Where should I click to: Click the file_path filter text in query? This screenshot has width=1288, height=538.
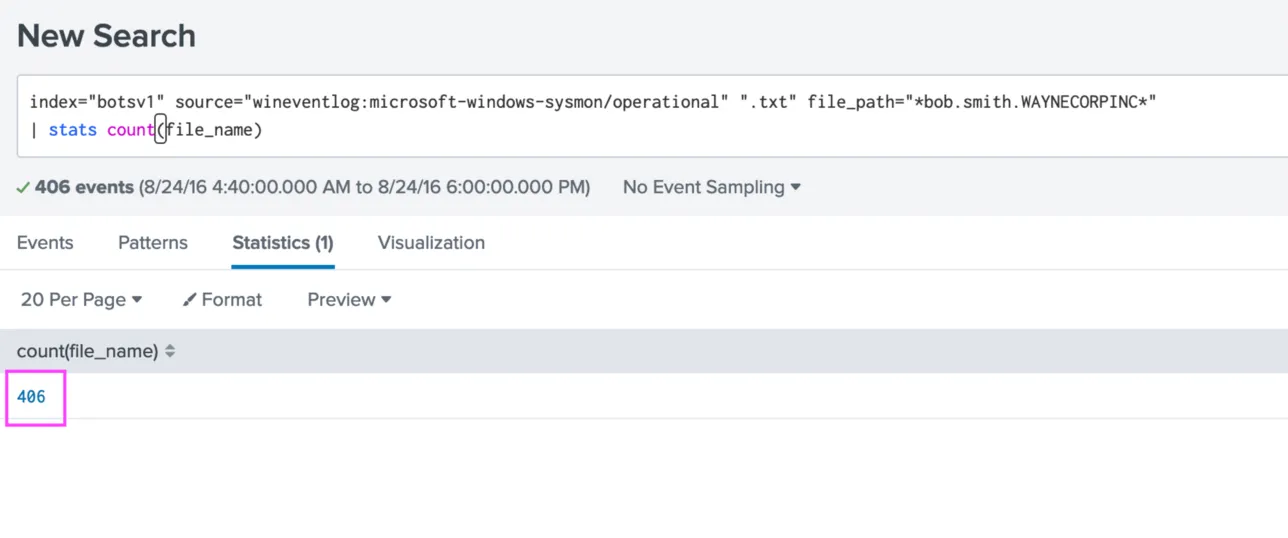[982, 102]
